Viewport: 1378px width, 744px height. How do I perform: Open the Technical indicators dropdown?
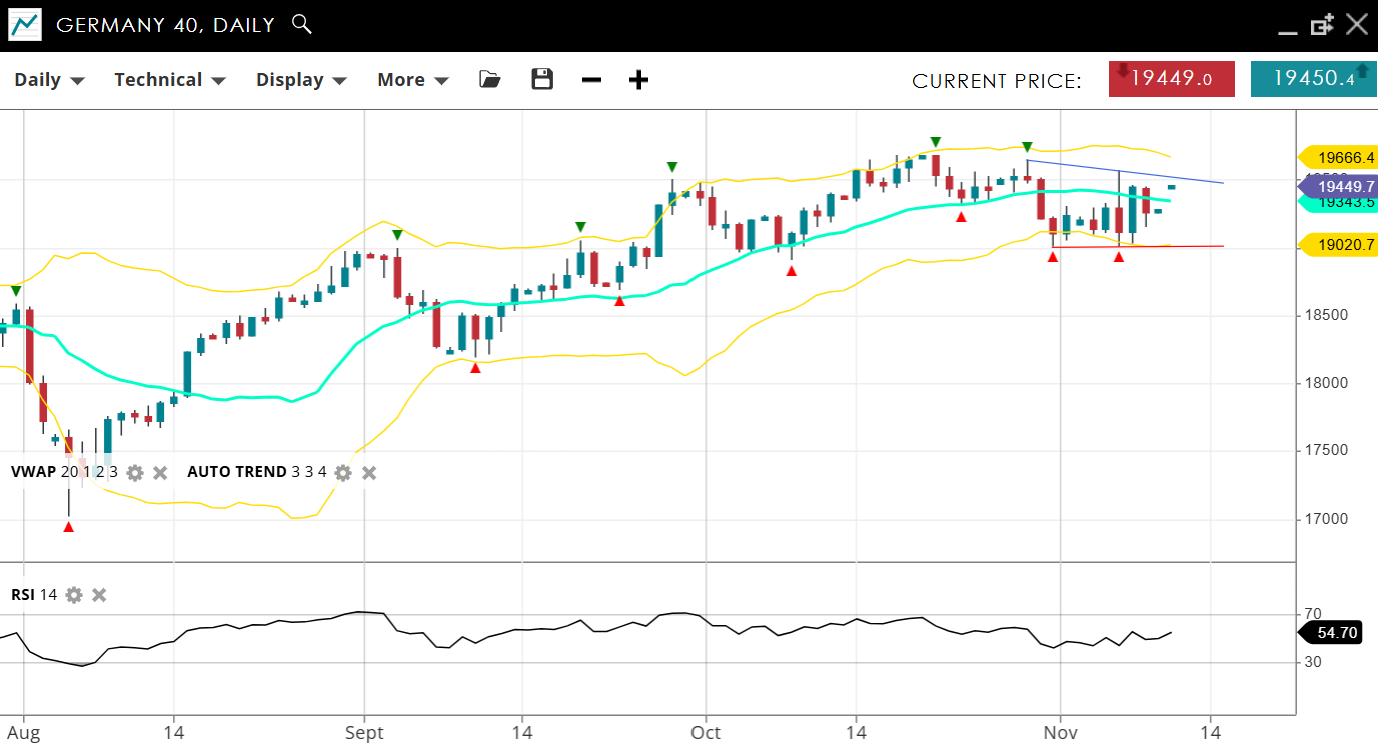[169, 80]
